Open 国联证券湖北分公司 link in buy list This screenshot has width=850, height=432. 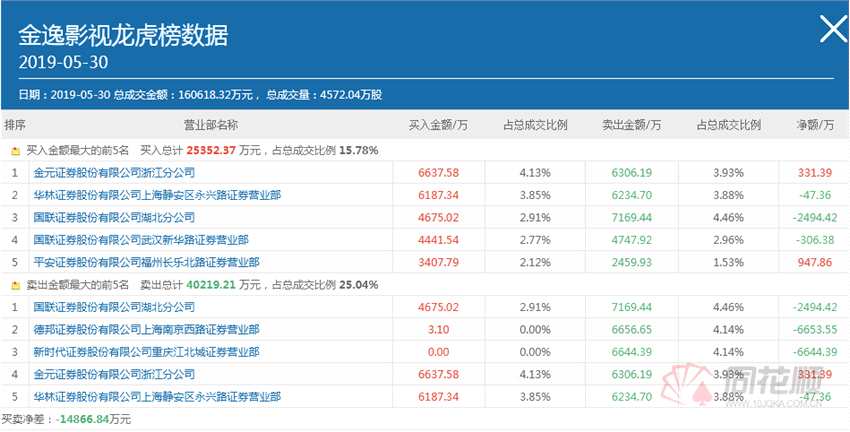point(114,218)
